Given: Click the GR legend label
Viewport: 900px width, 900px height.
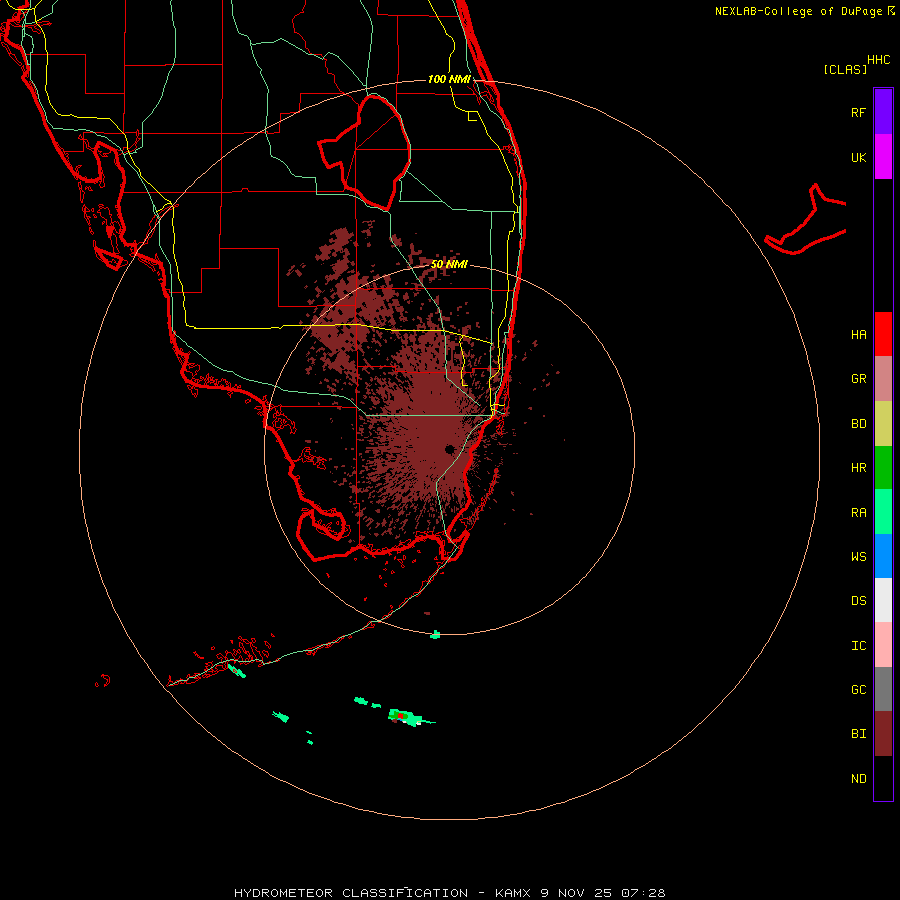Looking at the screenshot, I should pyautogui.click(x=858, y=379).
